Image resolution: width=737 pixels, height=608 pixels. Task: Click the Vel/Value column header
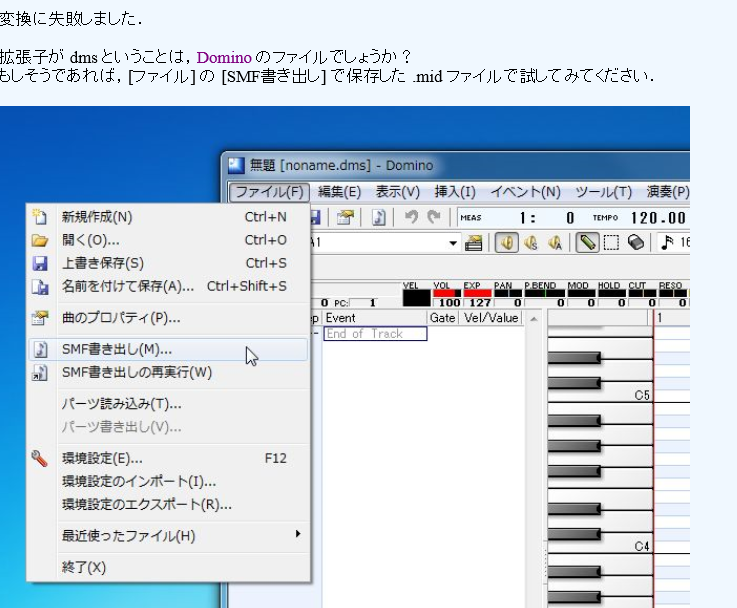pyautogui.click(x=491, y=318)
